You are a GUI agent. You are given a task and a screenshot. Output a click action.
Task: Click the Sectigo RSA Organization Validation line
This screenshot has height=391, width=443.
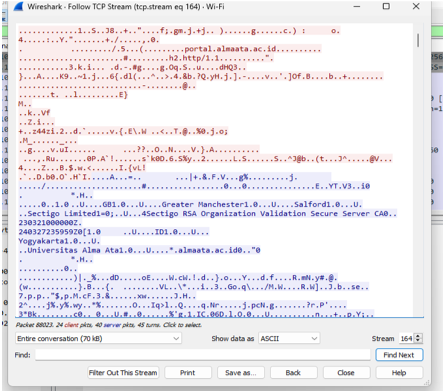tap(207, 214)
